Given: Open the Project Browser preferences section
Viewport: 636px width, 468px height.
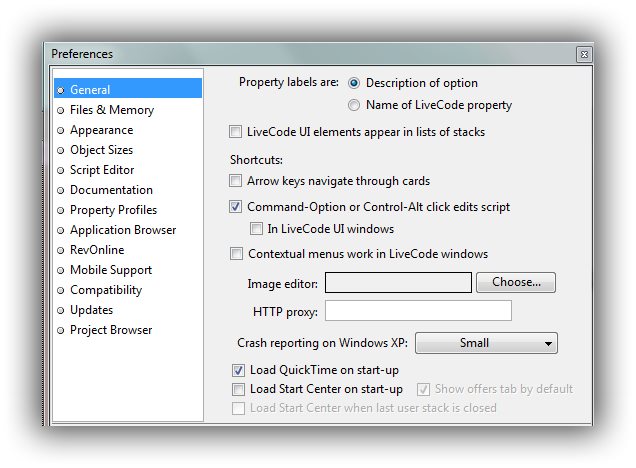Looking at the screenshot, I should [x=110, y=330].
